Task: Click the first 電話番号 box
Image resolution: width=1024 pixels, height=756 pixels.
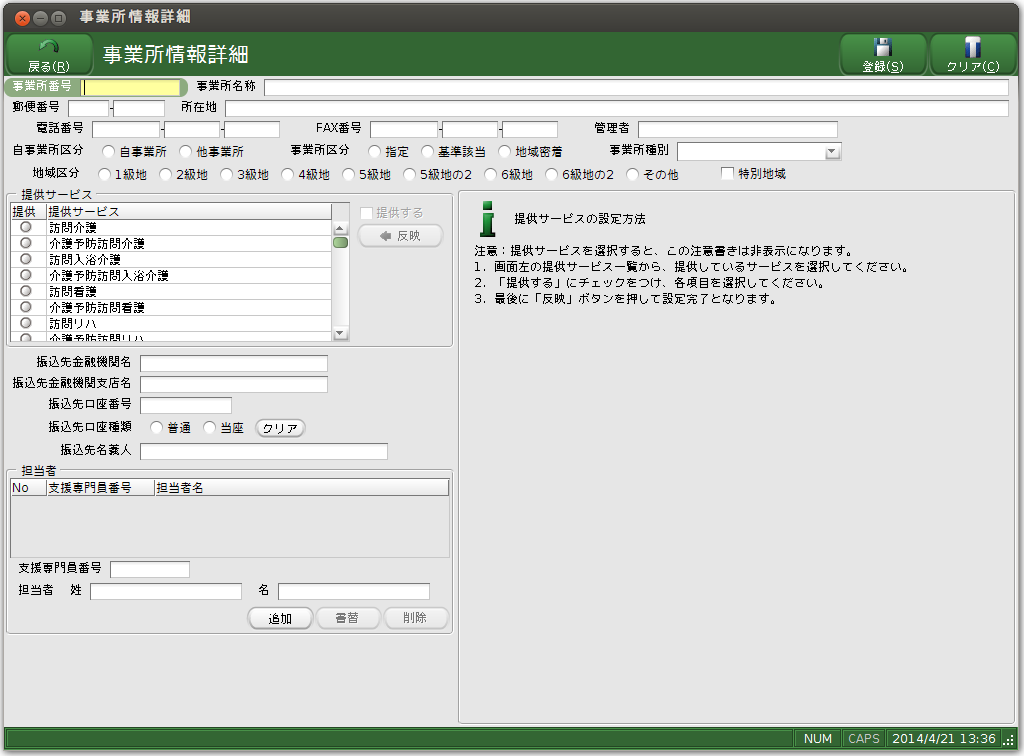Action: point(126,129)
